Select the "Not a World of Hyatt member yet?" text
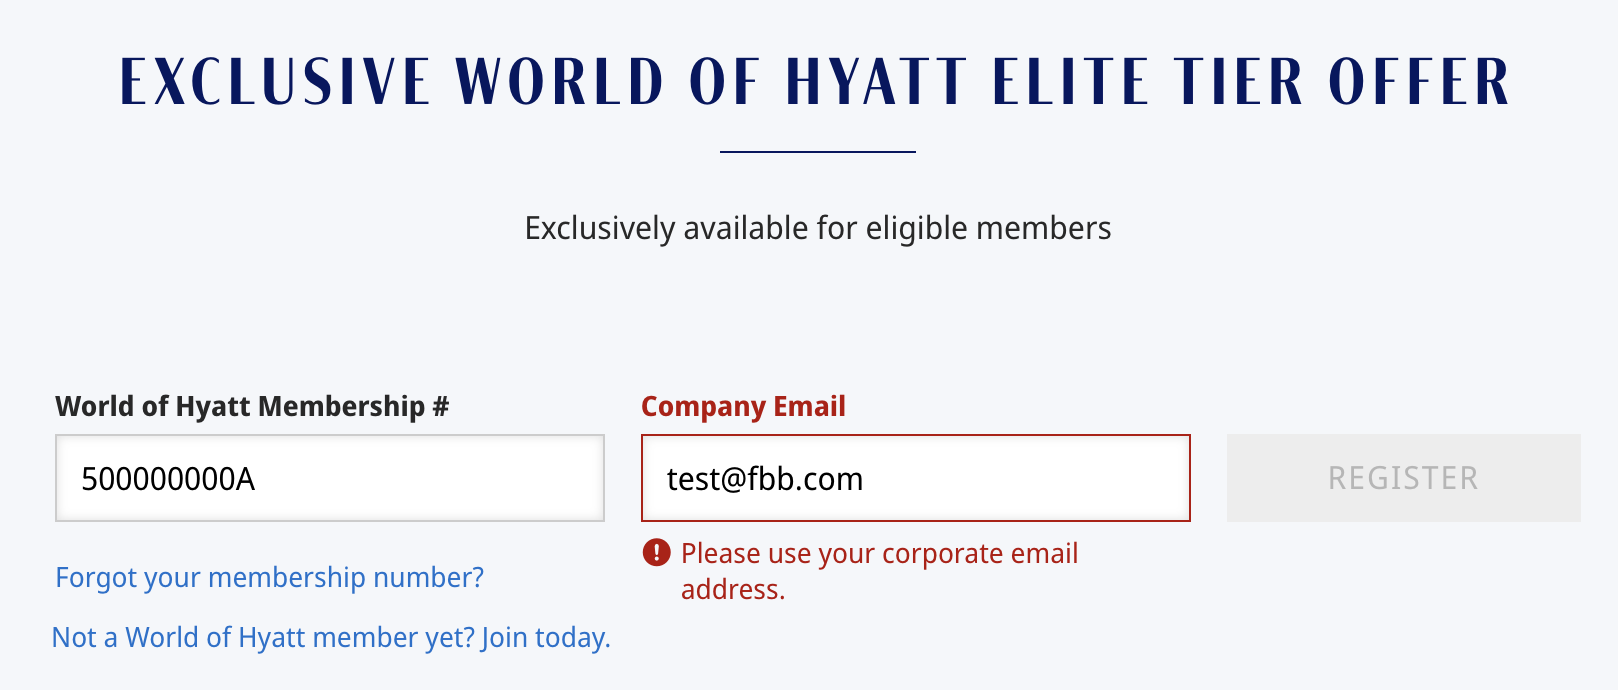Screen dimensions: 1618x690 [x=263, y=637]
